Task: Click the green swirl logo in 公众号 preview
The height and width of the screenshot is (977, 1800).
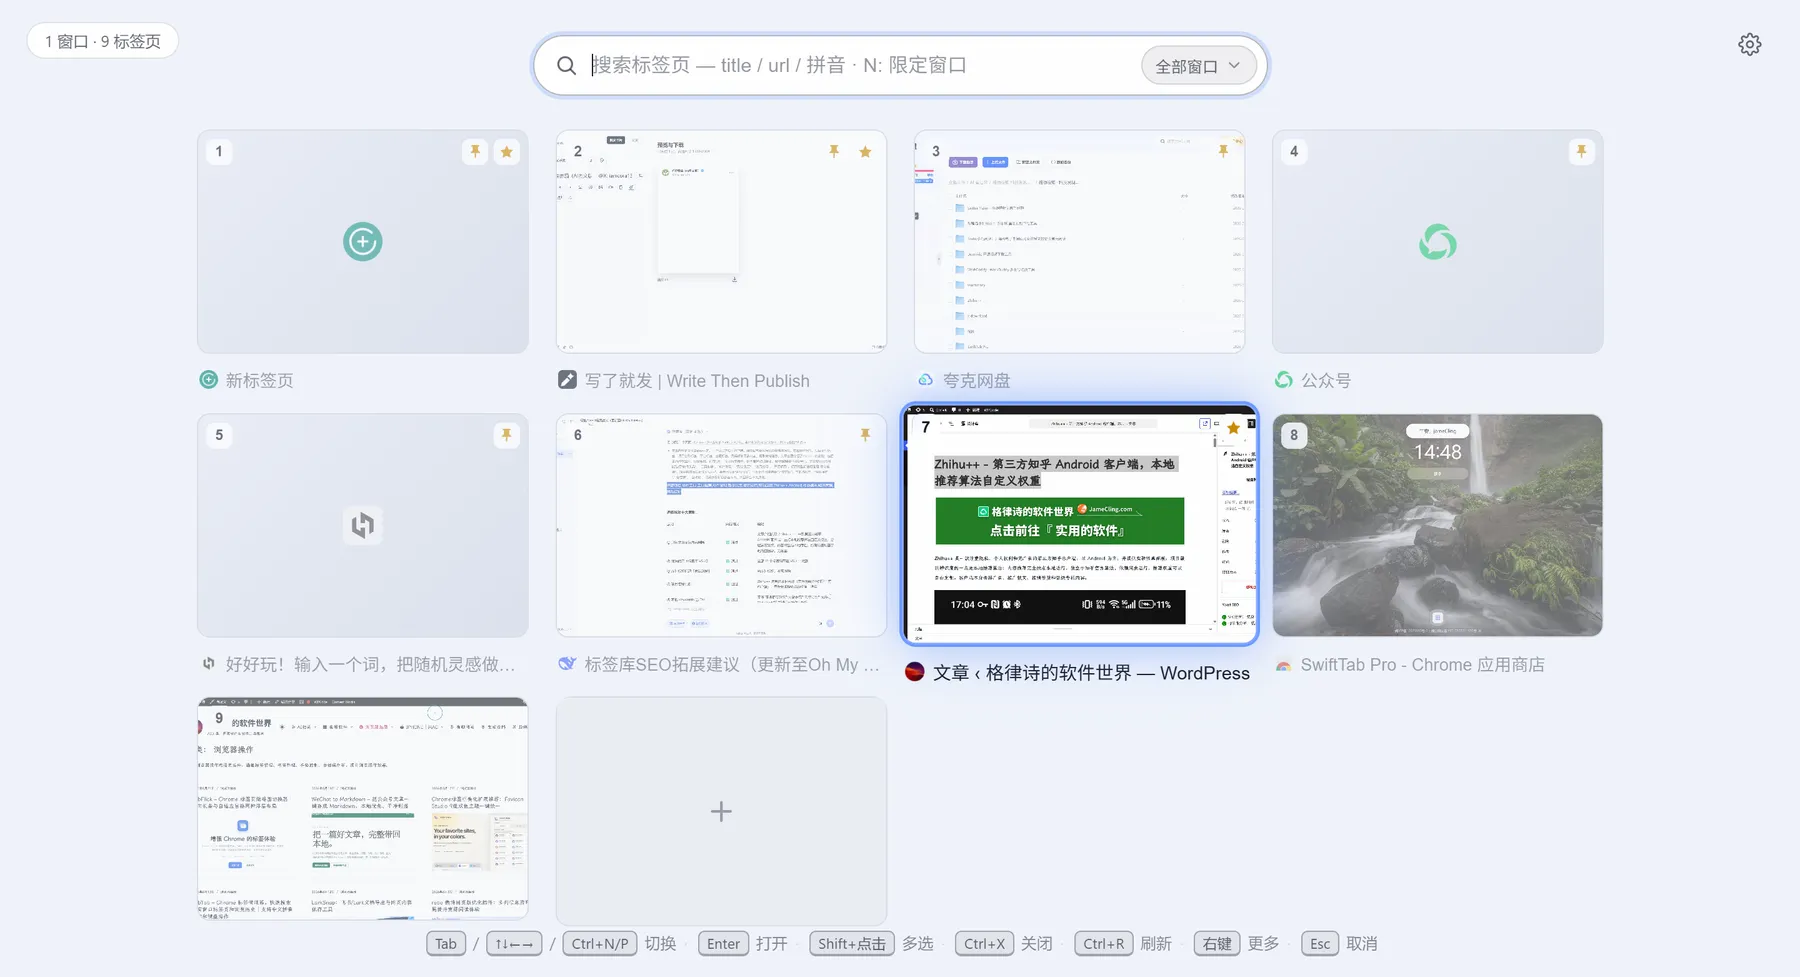Action: click(x=1438, y=242)
